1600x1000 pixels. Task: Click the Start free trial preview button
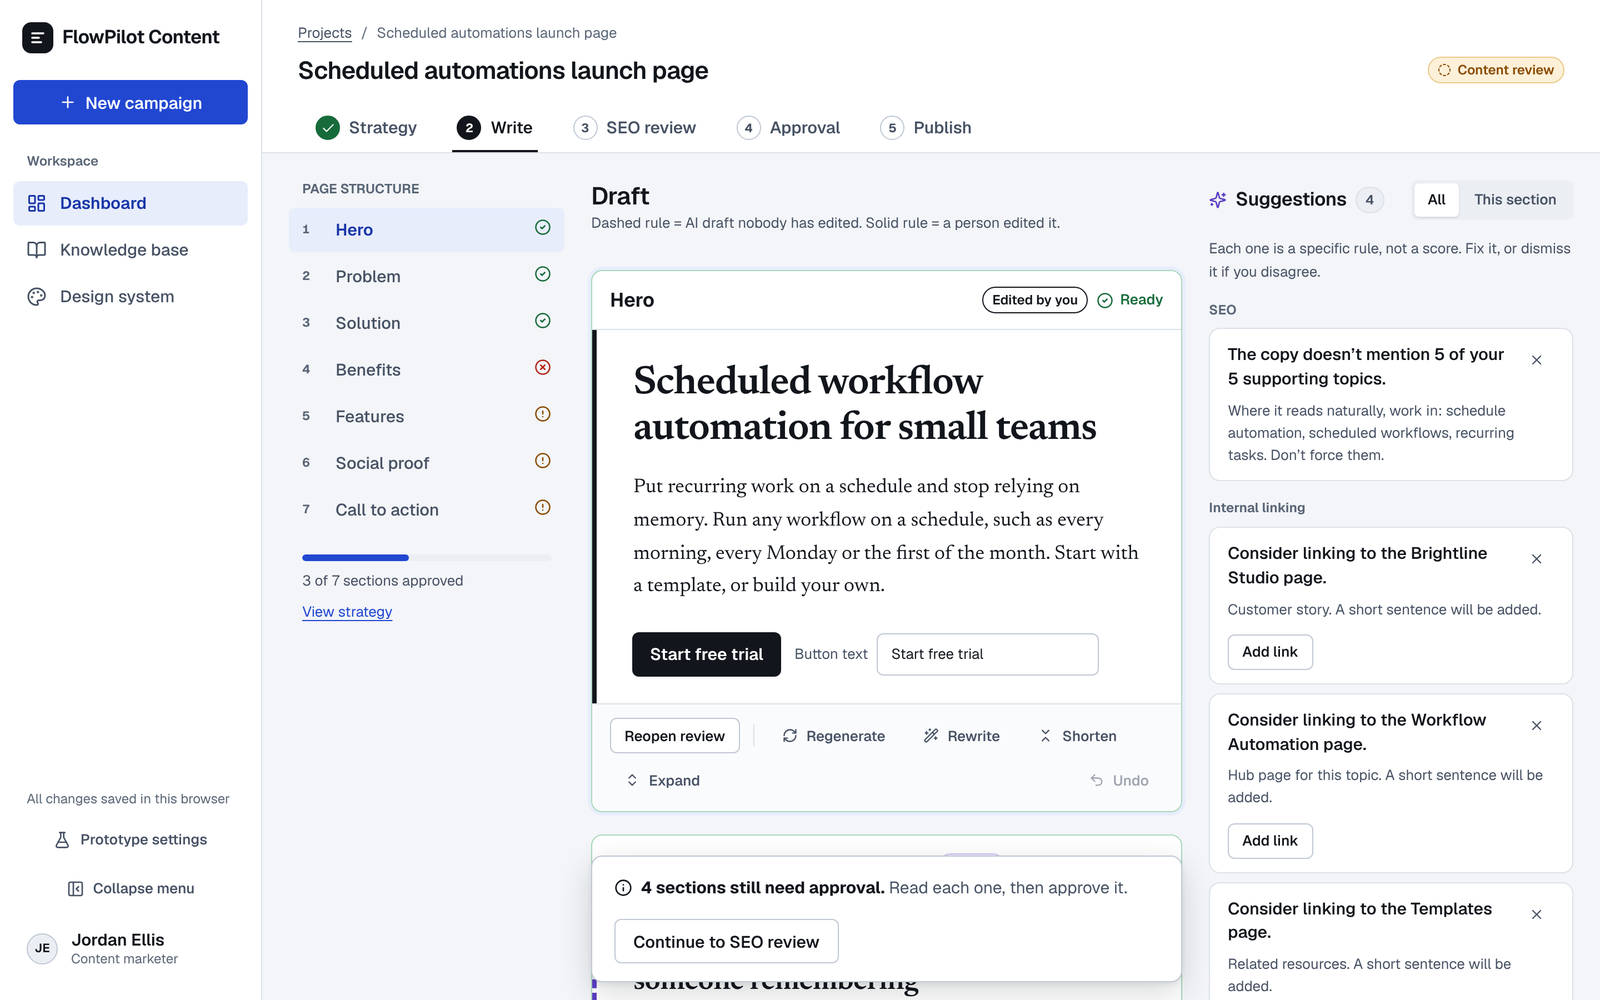pyautogui.click(x=706, y=654)
